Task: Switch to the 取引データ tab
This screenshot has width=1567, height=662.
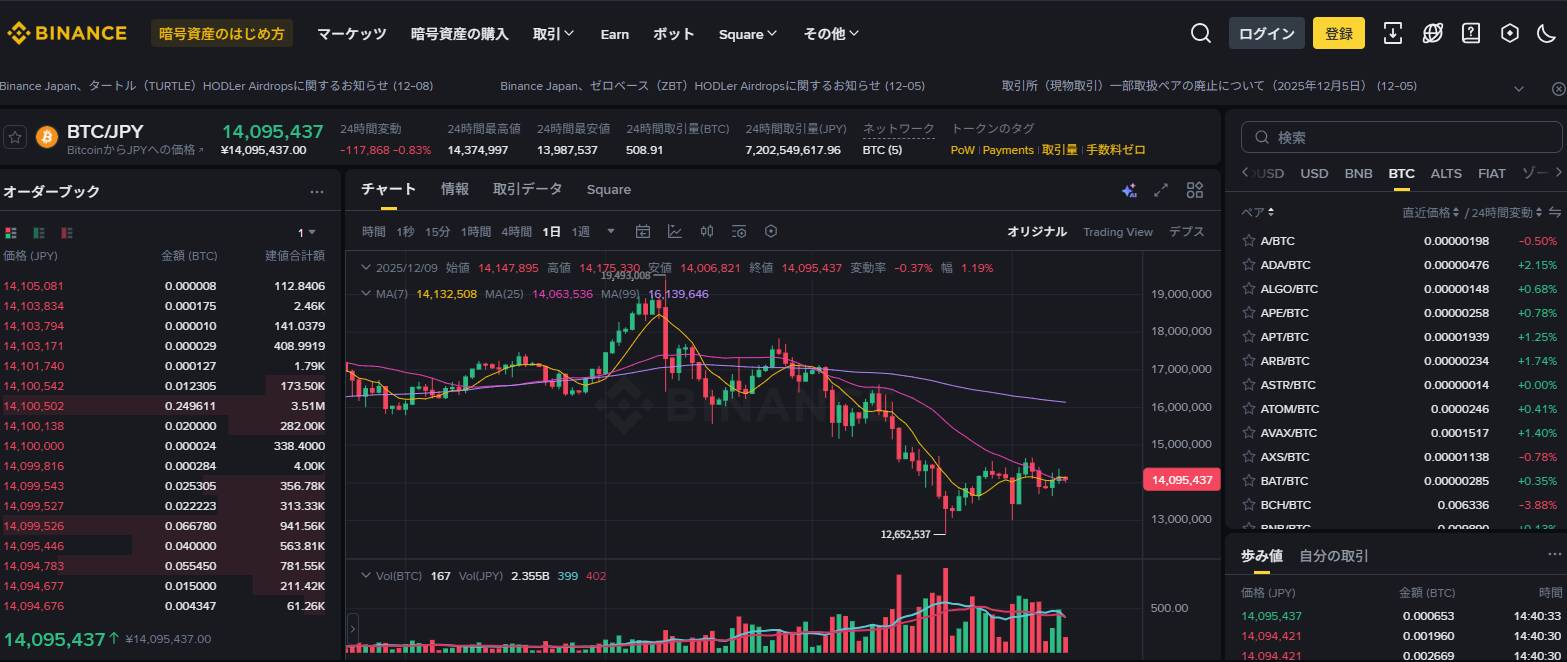Action: [527, 189]
